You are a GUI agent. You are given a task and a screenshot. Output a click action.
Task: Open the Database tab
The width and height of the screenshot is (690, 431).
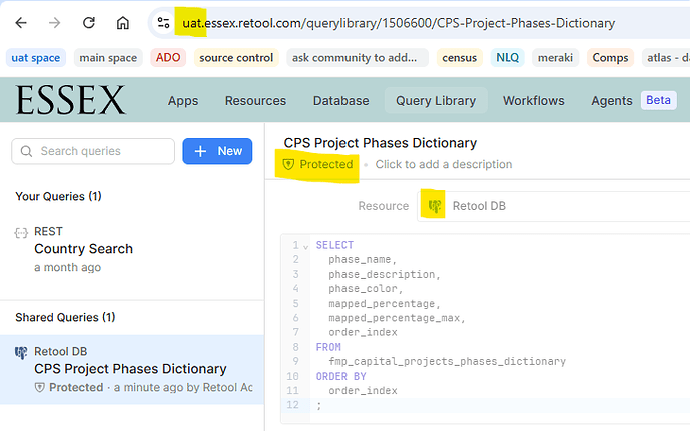(340, 101)
